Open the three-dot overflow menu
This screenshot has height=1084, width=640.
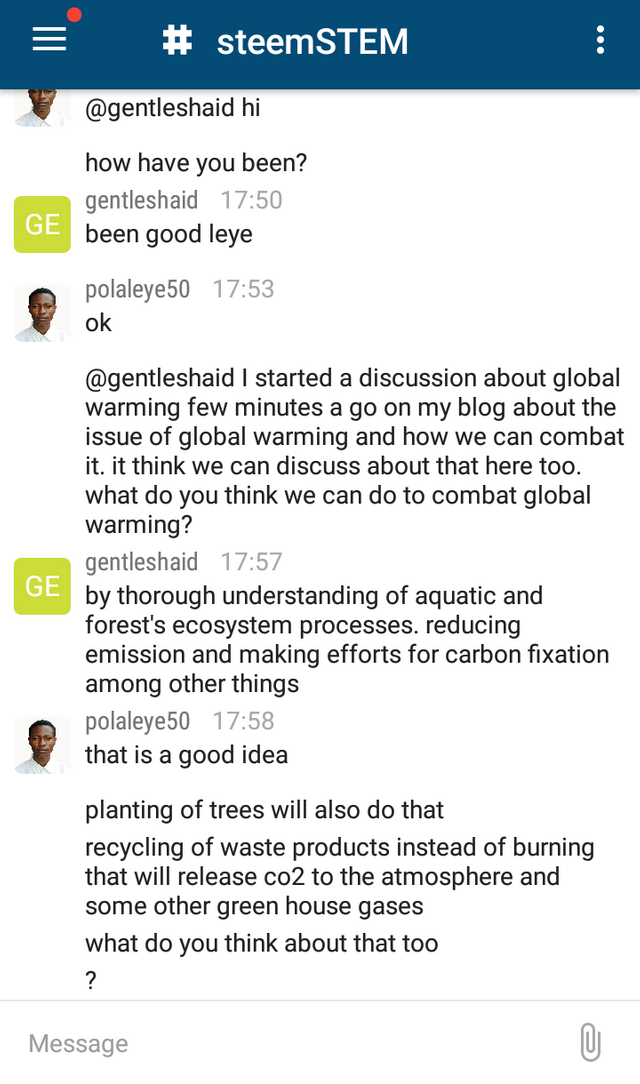600,40
